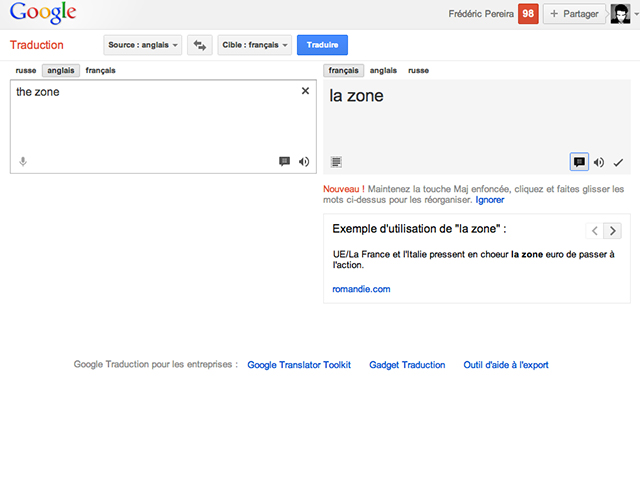Image resolution: width=640 pixels, height=480 pixels.
Task: Select anglais as source language
Action: coord(61,71)
